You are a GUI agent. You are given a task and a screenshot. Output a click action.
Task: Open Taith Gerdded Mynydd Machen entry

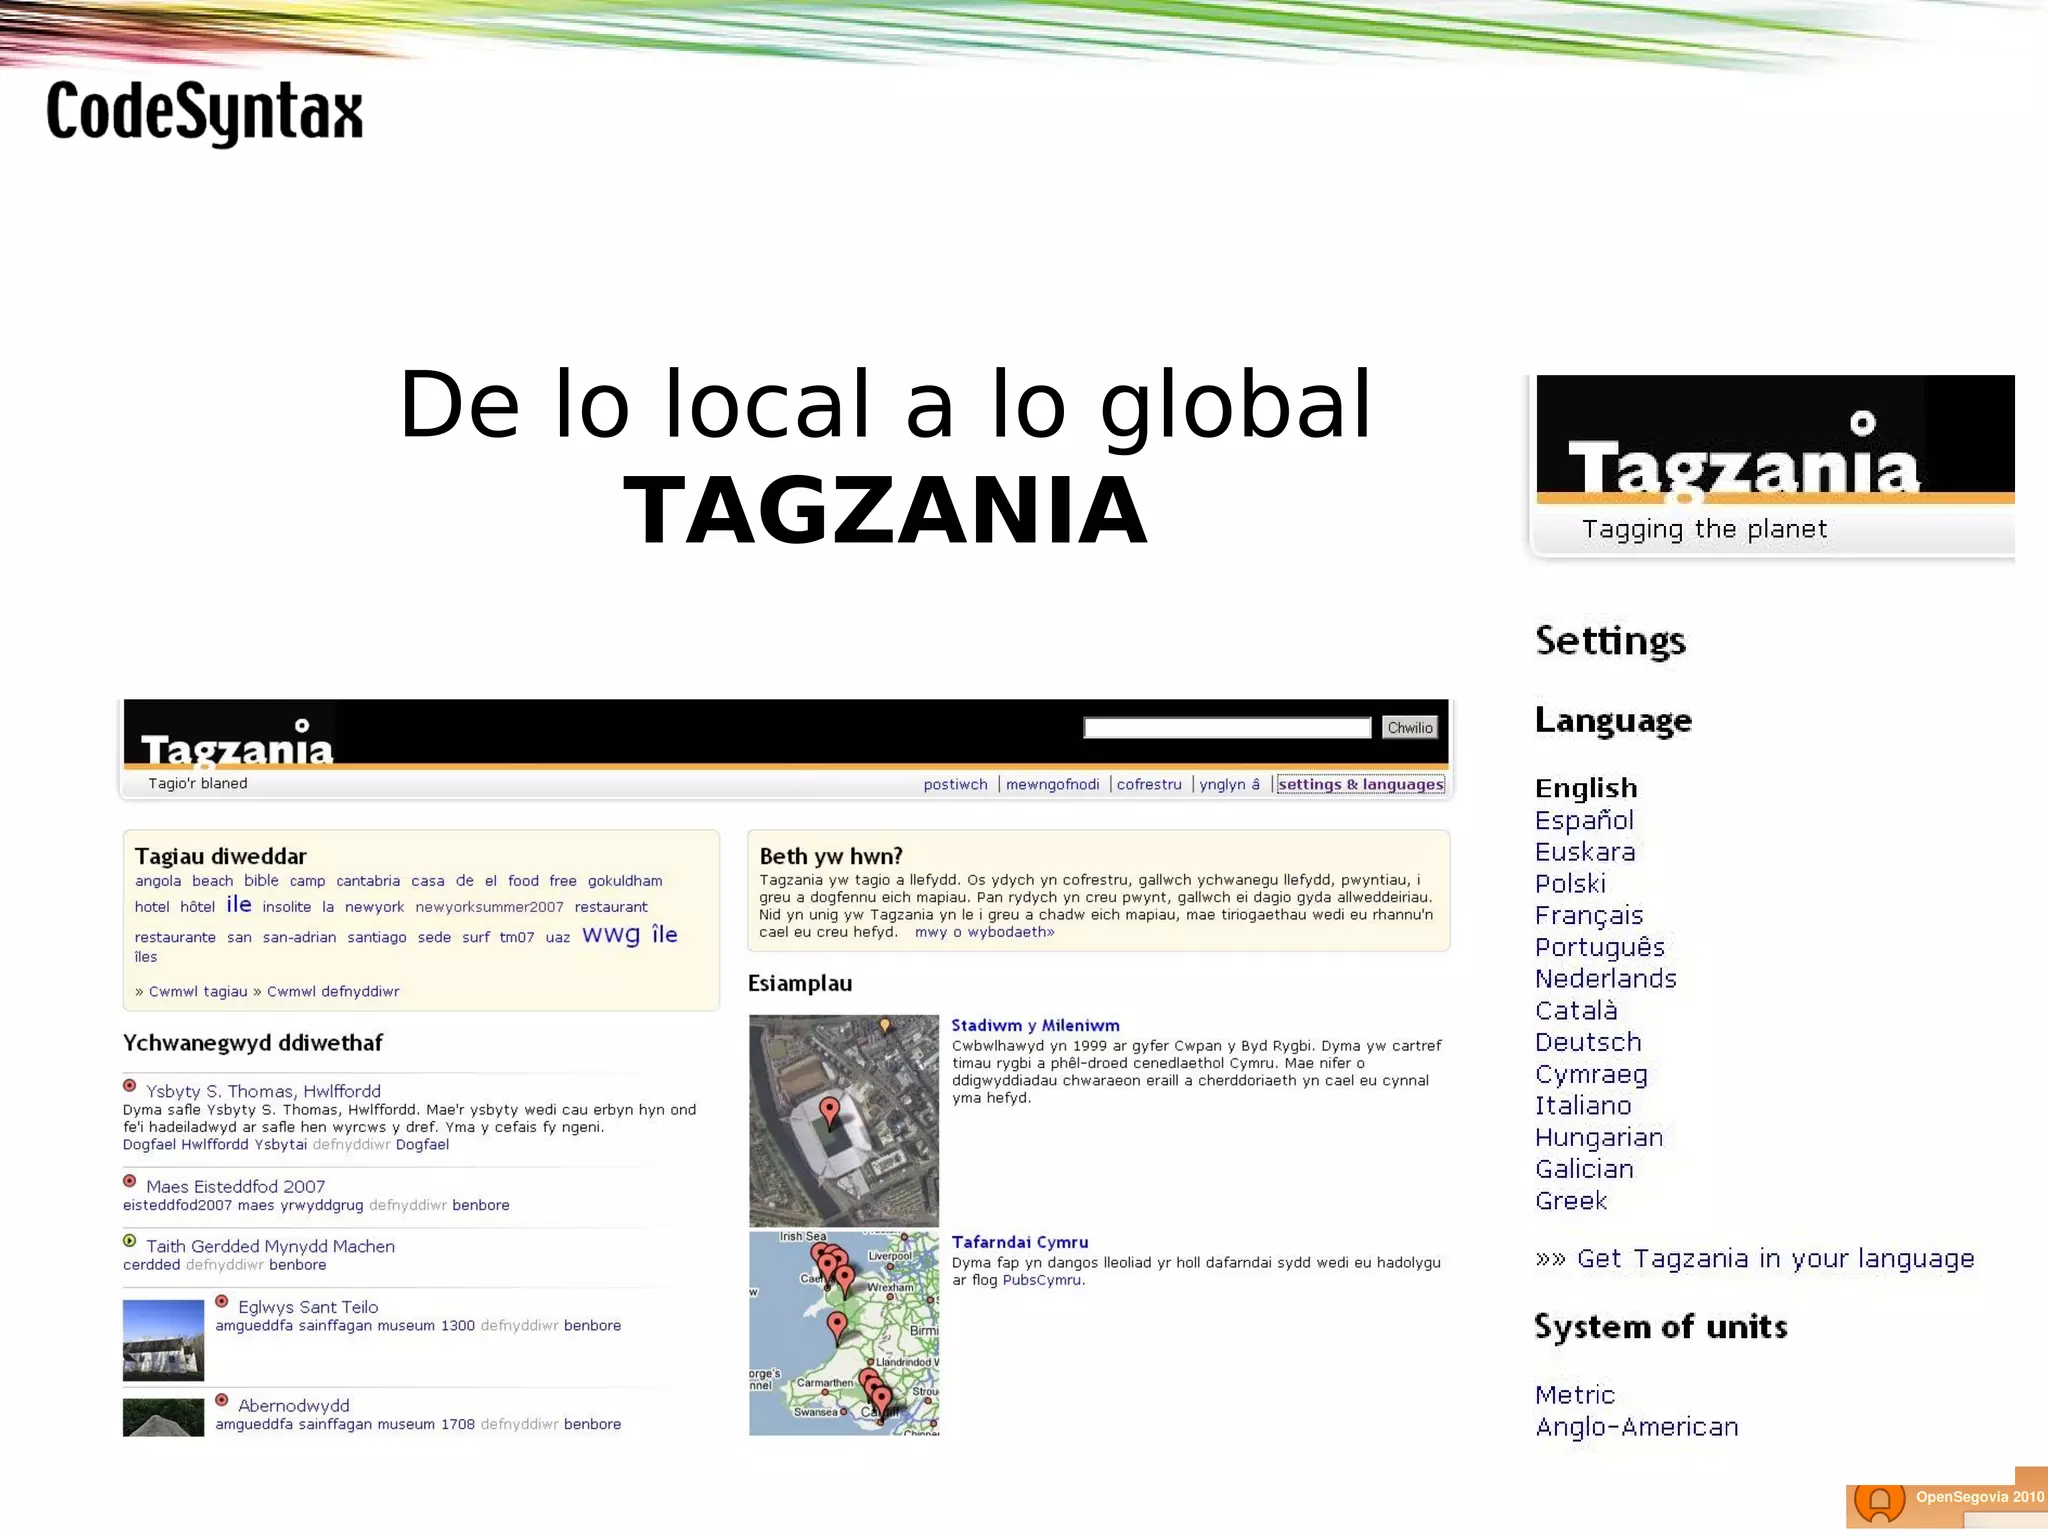270,1246
